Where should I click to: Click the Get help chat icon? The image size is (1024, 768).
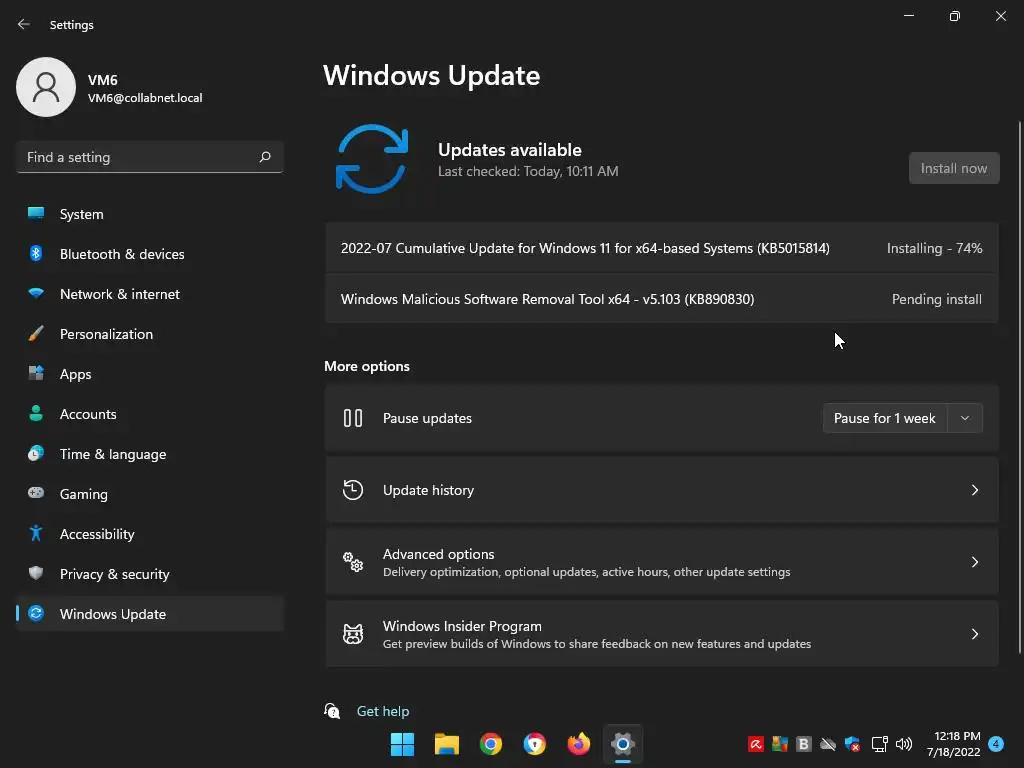(332, 711)
